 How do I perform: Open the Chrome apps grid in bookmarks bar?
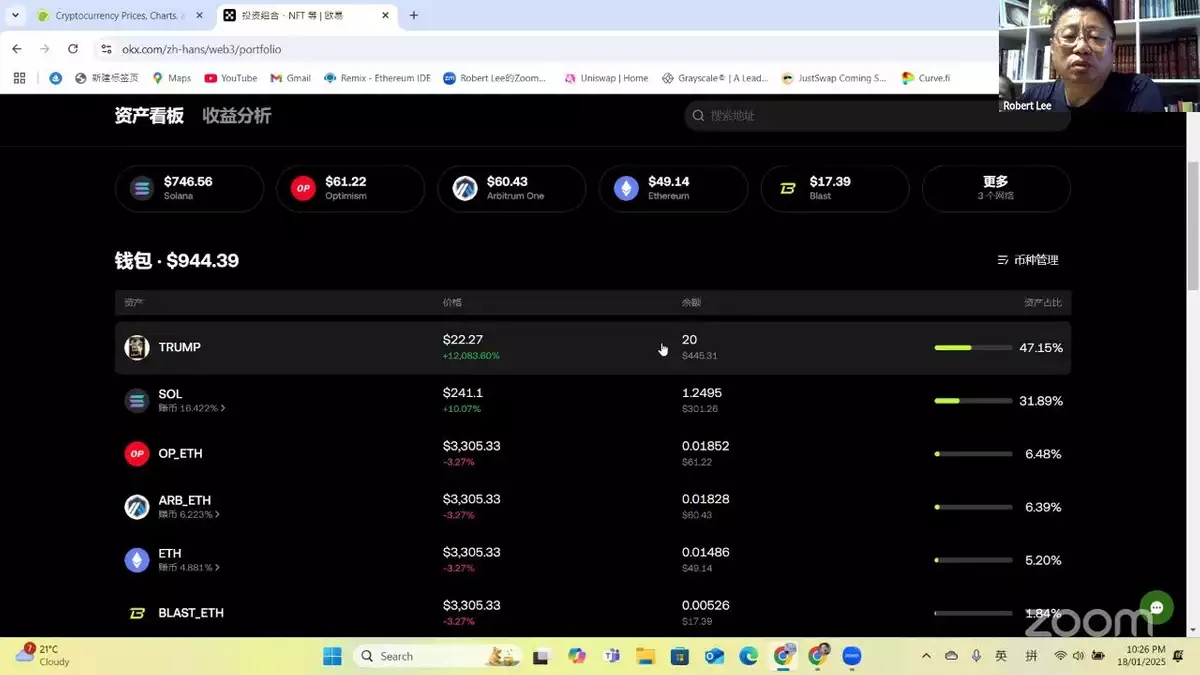[19, 78]
